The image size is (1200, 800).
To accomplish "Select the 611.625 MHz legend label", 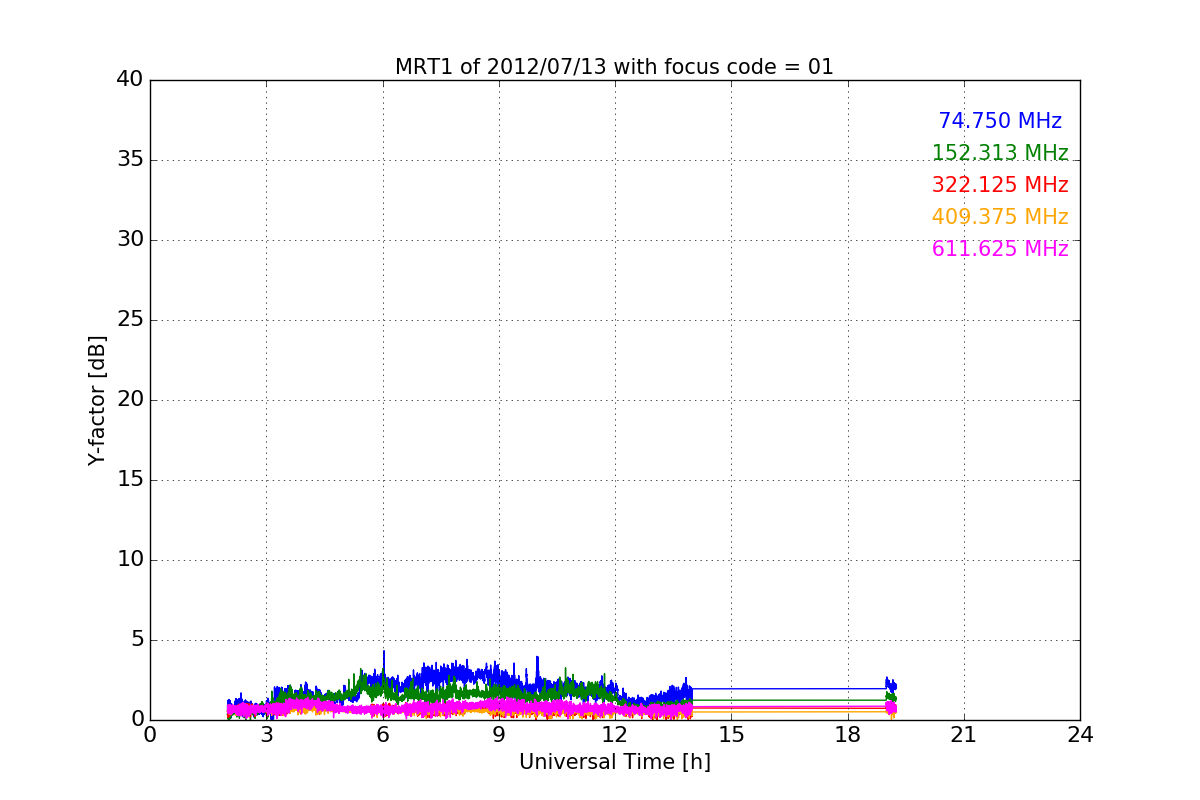I will pyautogui.click(x=1000, y=249).
